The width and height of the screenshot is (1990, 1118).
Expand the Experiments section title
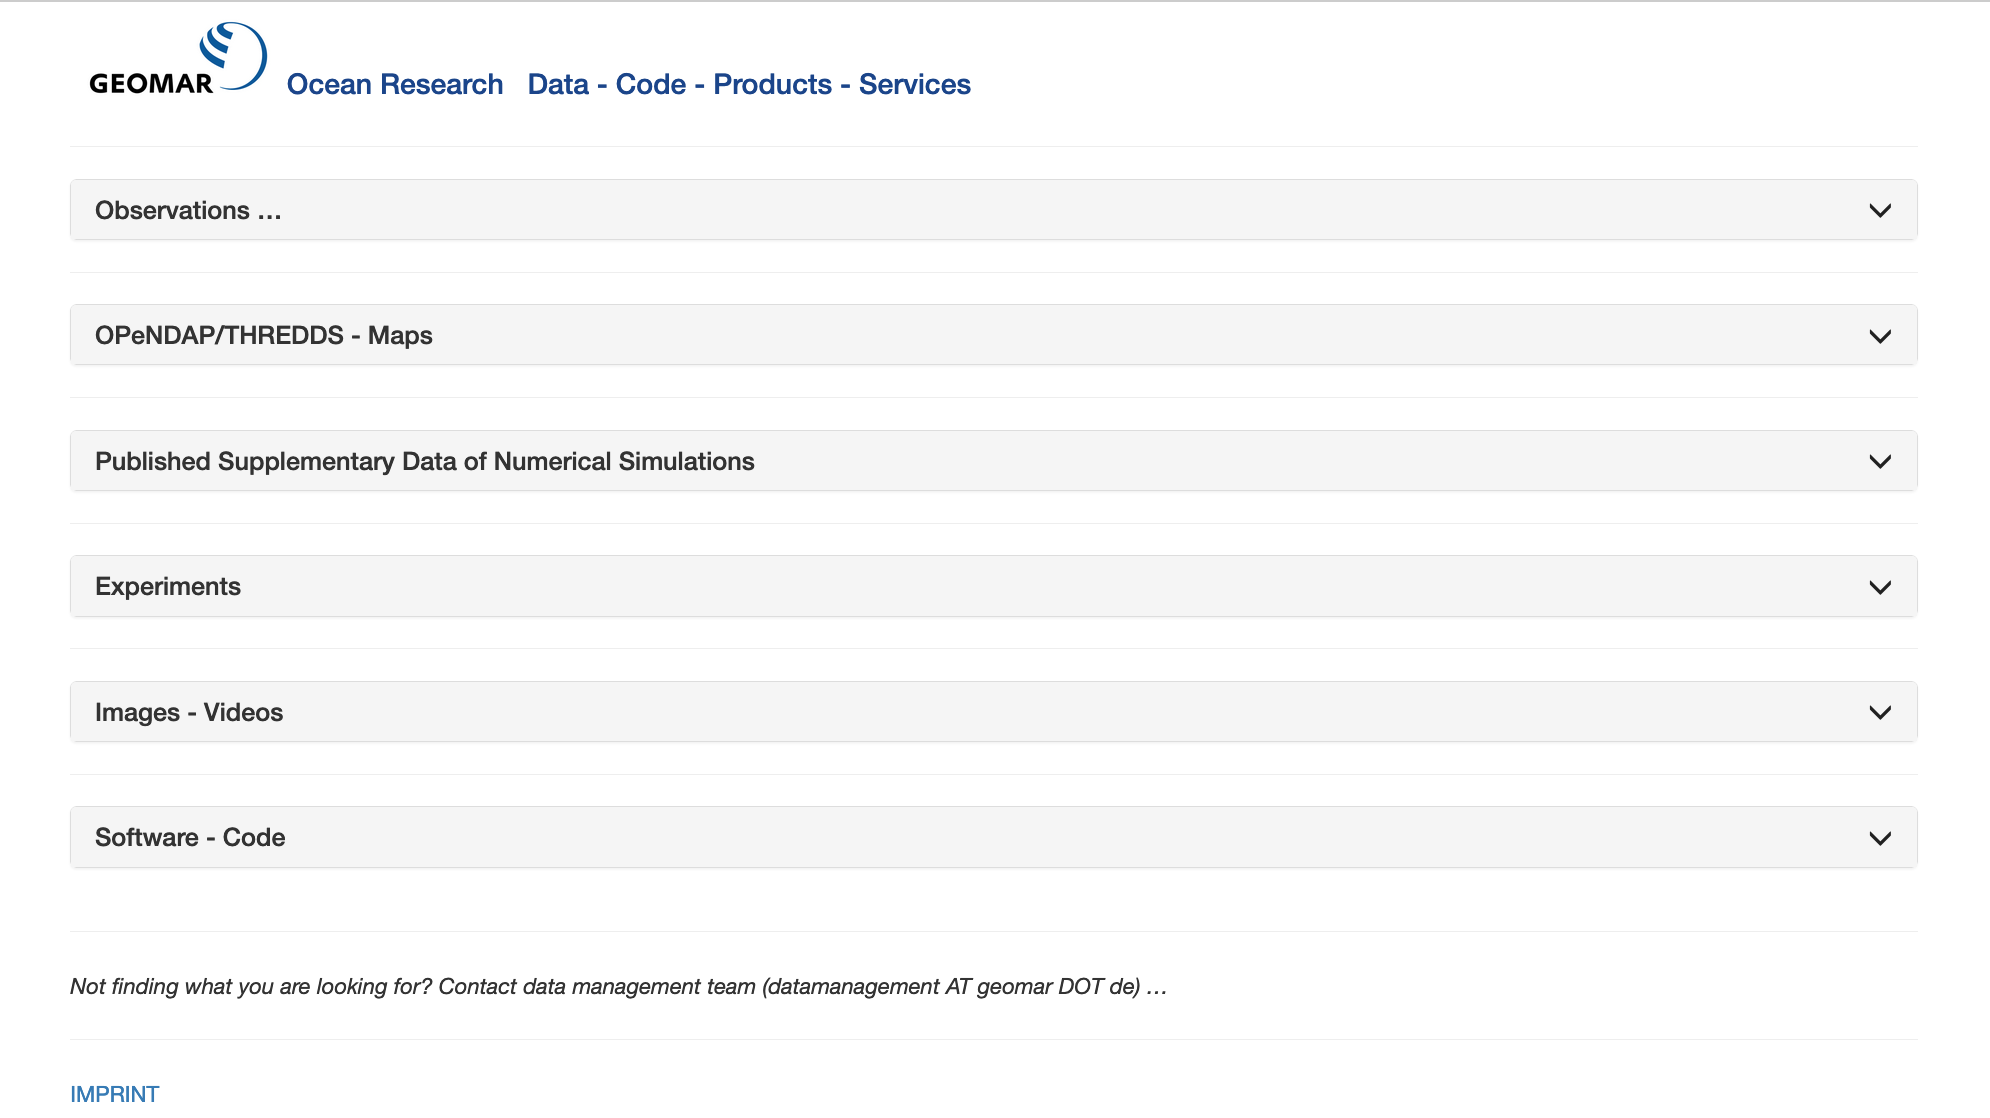[168, 587]
